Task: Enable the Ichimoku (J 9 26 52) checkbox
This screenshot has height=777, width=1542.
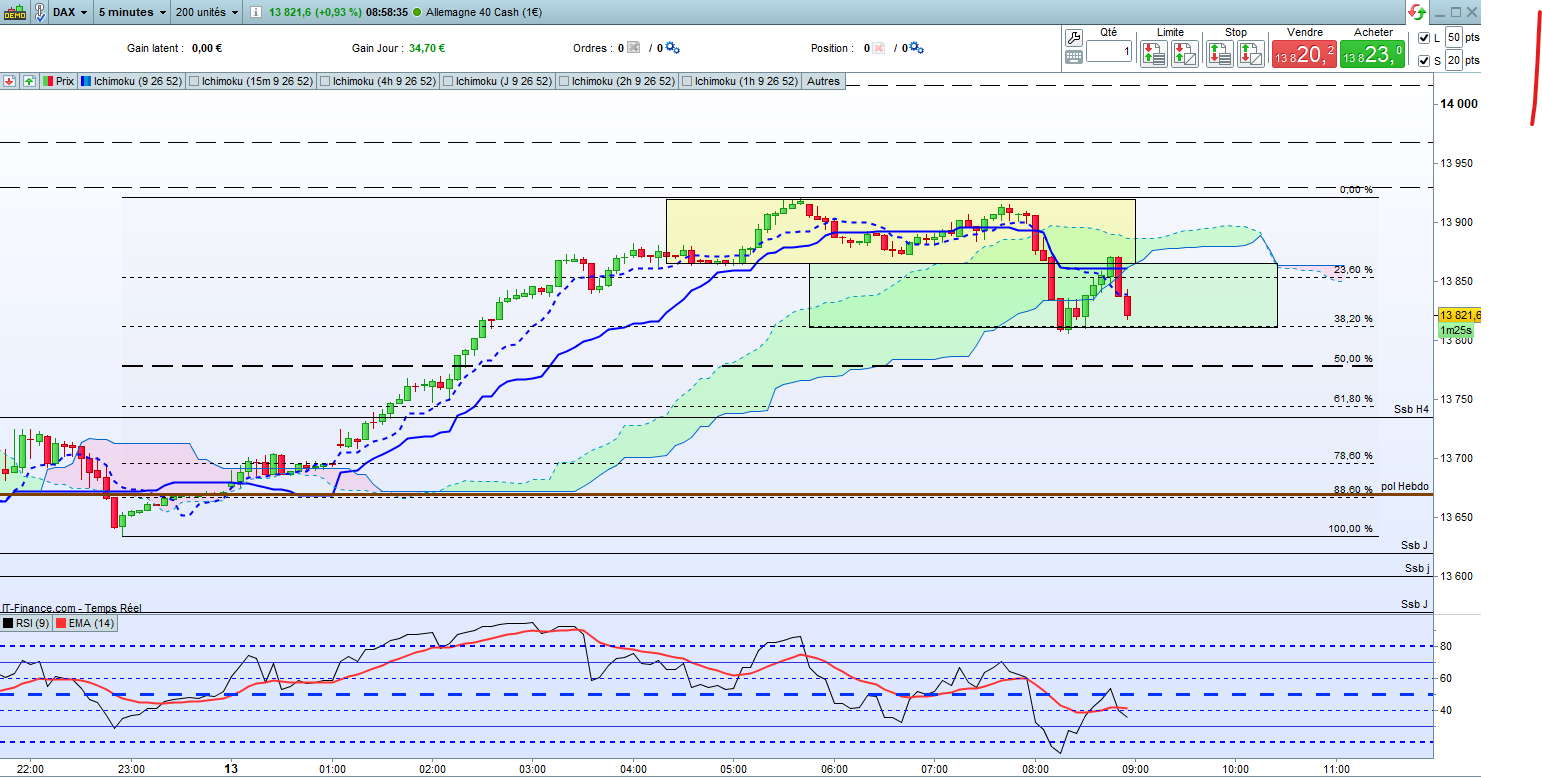Action: coord(447,81)
